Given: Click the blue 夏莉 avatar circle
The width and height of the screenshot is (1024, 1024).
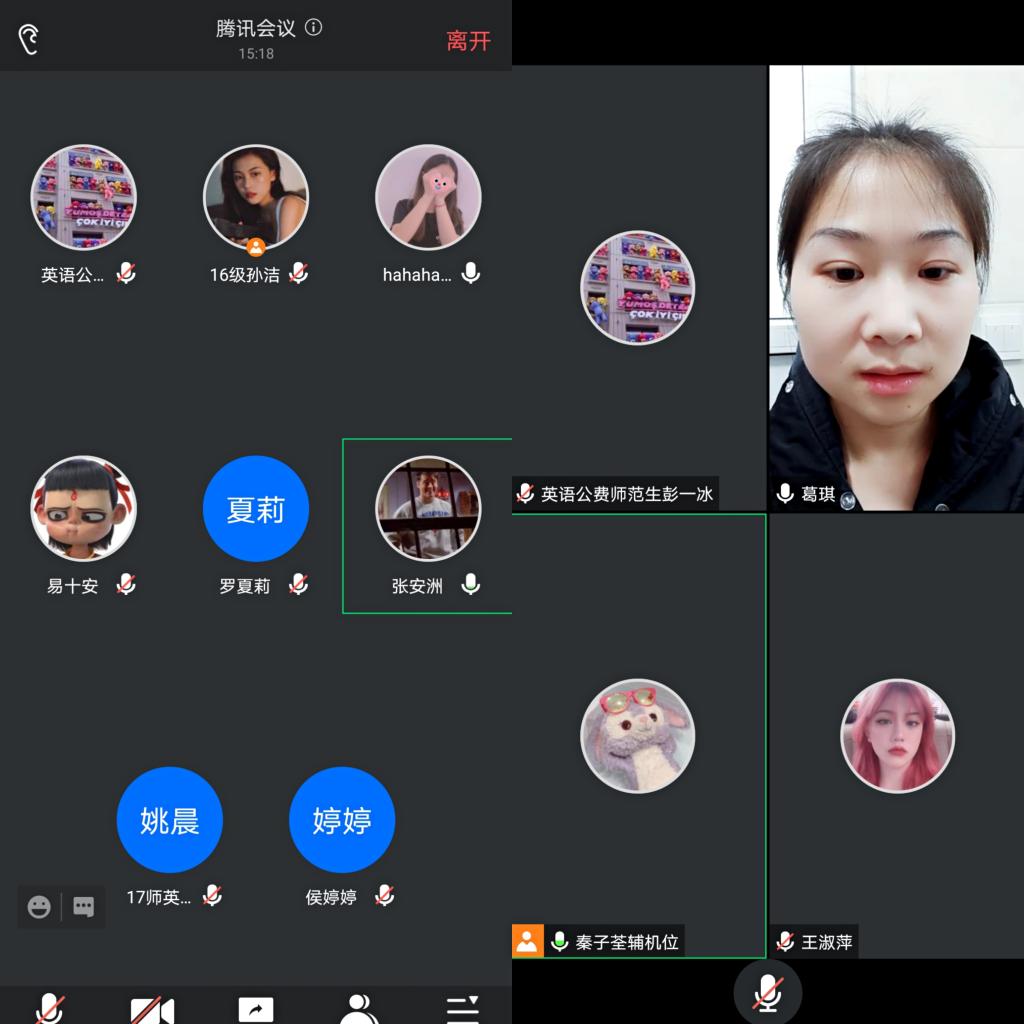Looking at the screenshot, I should [x=256, y=509].
